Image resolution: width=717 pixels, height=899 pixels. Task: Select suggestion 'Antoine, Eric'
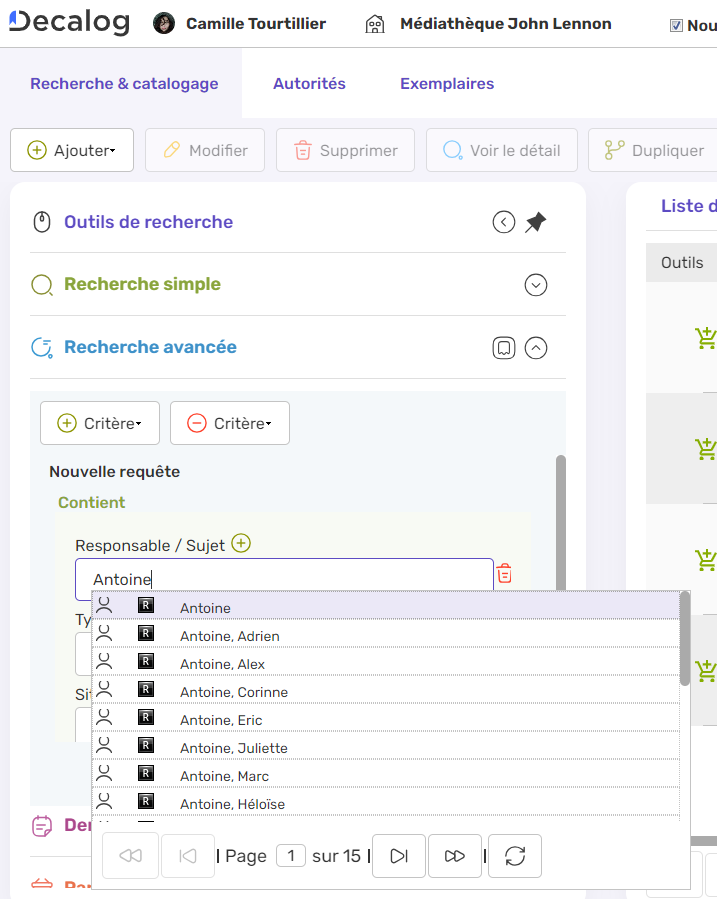click(386, 718)
